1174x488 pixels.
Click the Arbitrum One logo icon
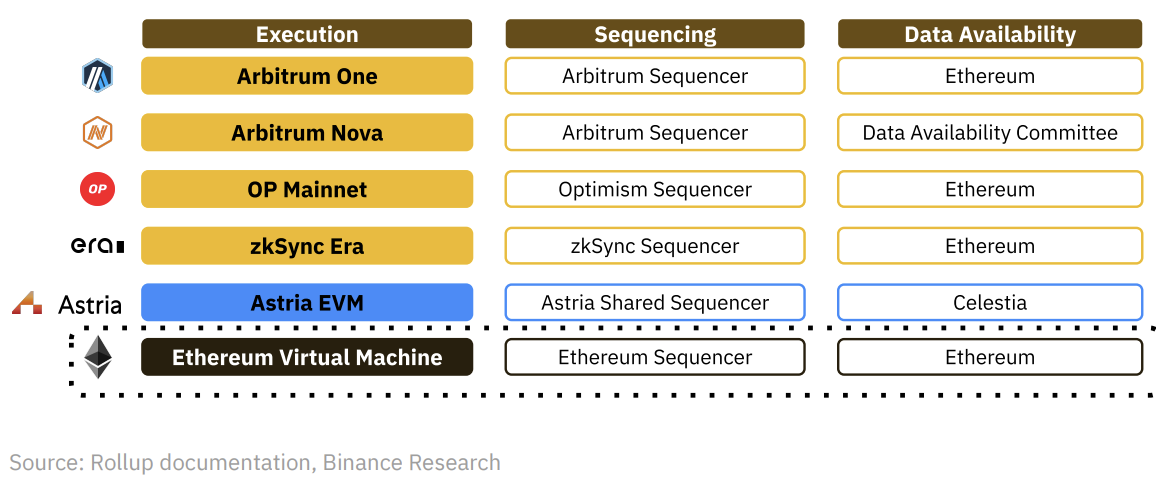(x=97, y=76)
